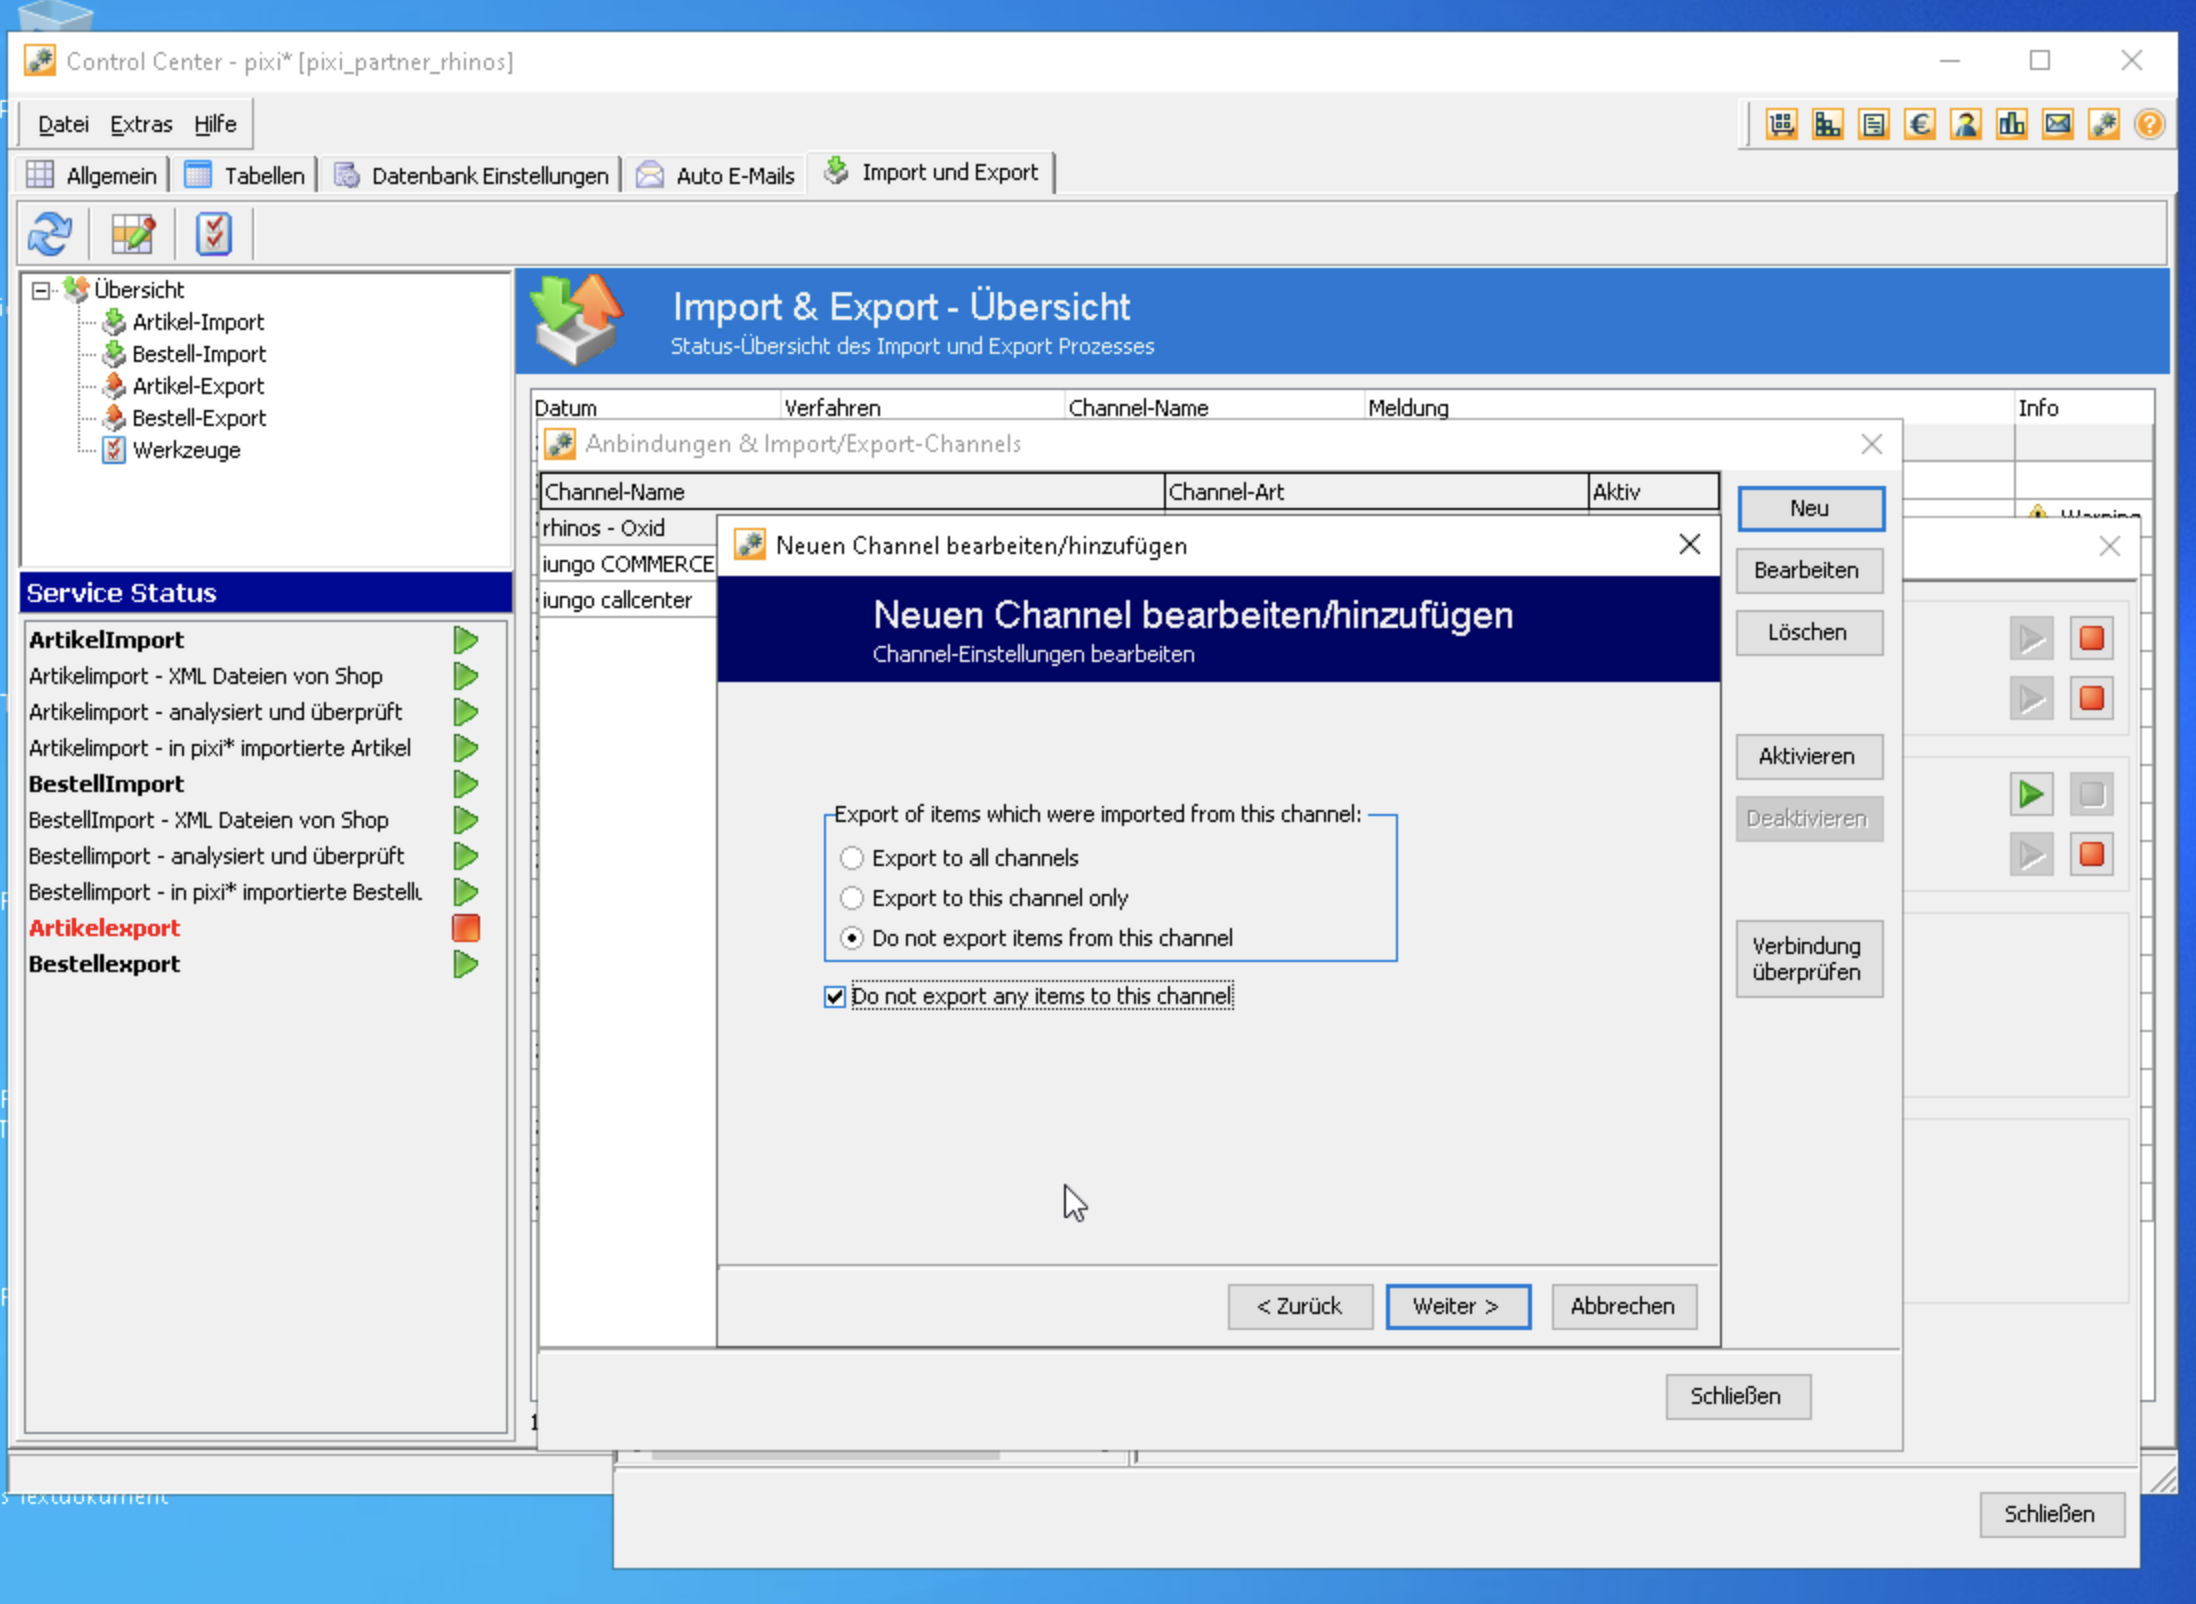Open the Hilfe menu

pos(215,124)
